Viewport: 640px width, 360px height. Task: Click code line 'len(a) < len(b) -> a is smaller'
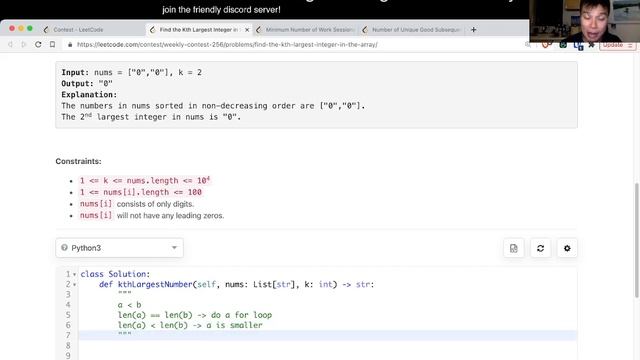tap(190, 325)
